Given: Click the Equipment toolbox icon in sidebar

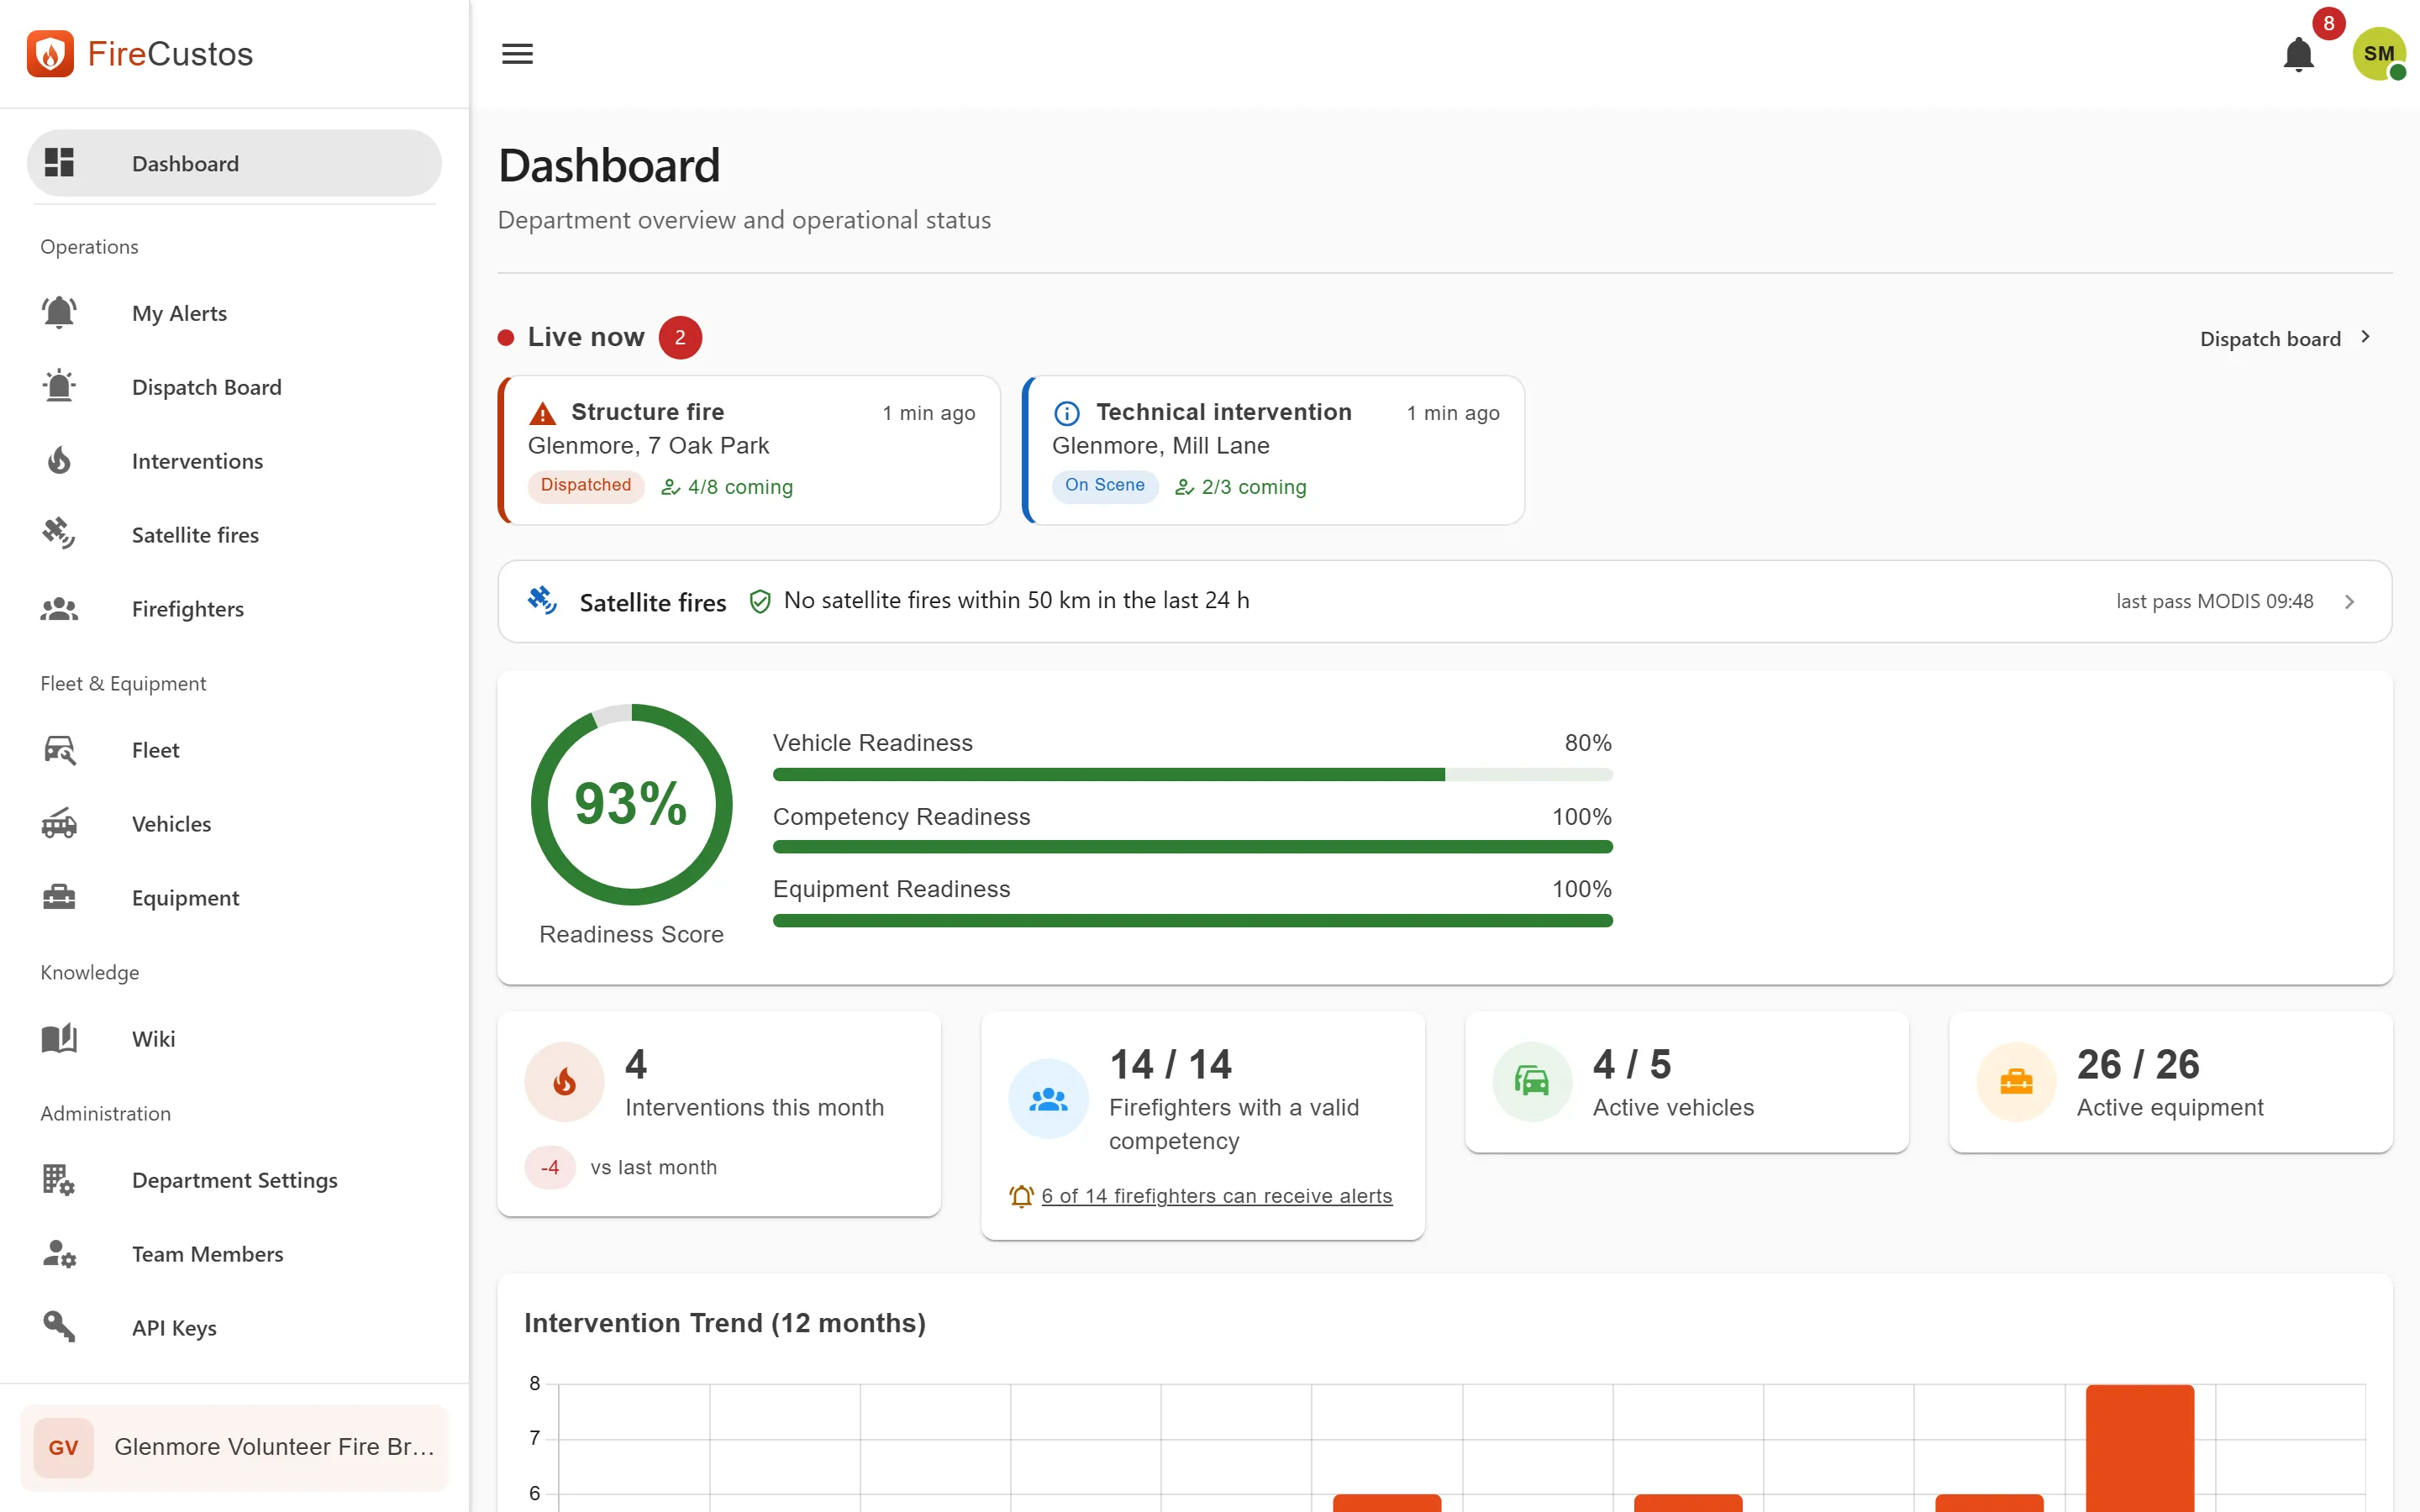Looking at the screenshot, I should 59,898.
